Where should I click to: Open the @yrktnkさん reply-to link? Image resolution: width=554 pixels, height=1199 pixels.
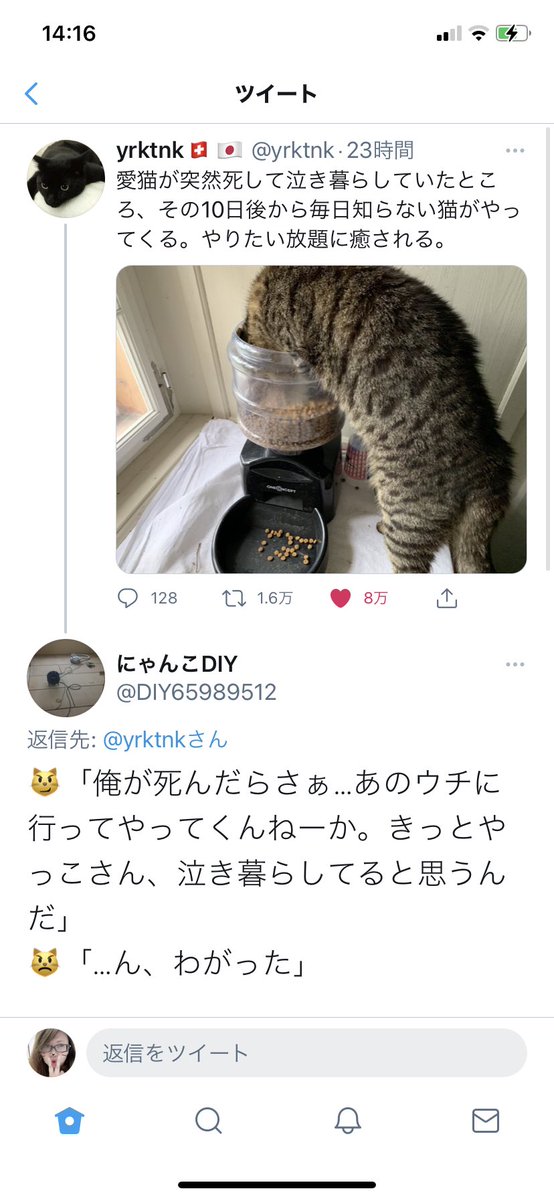click(x=165, y=739)
